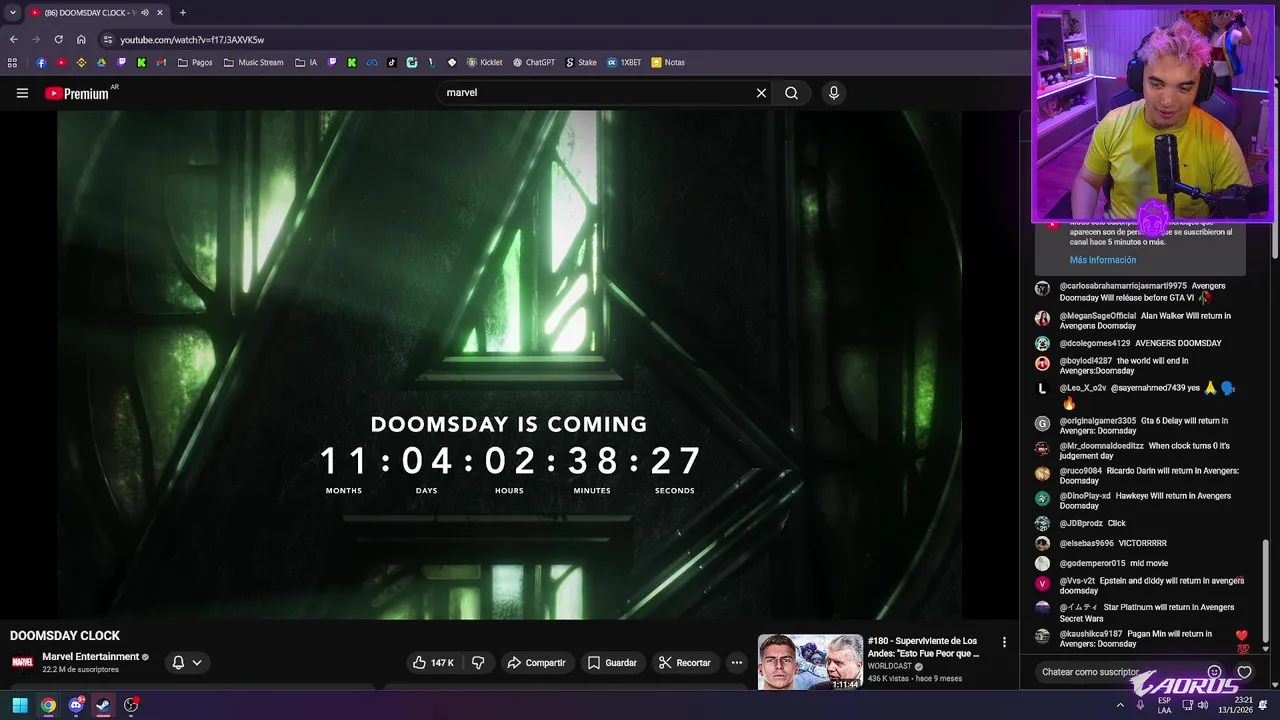The width and height of the screenshot is (1280, 720).
Task: Open YouTube bookmark icon
Action: (61, 62)
